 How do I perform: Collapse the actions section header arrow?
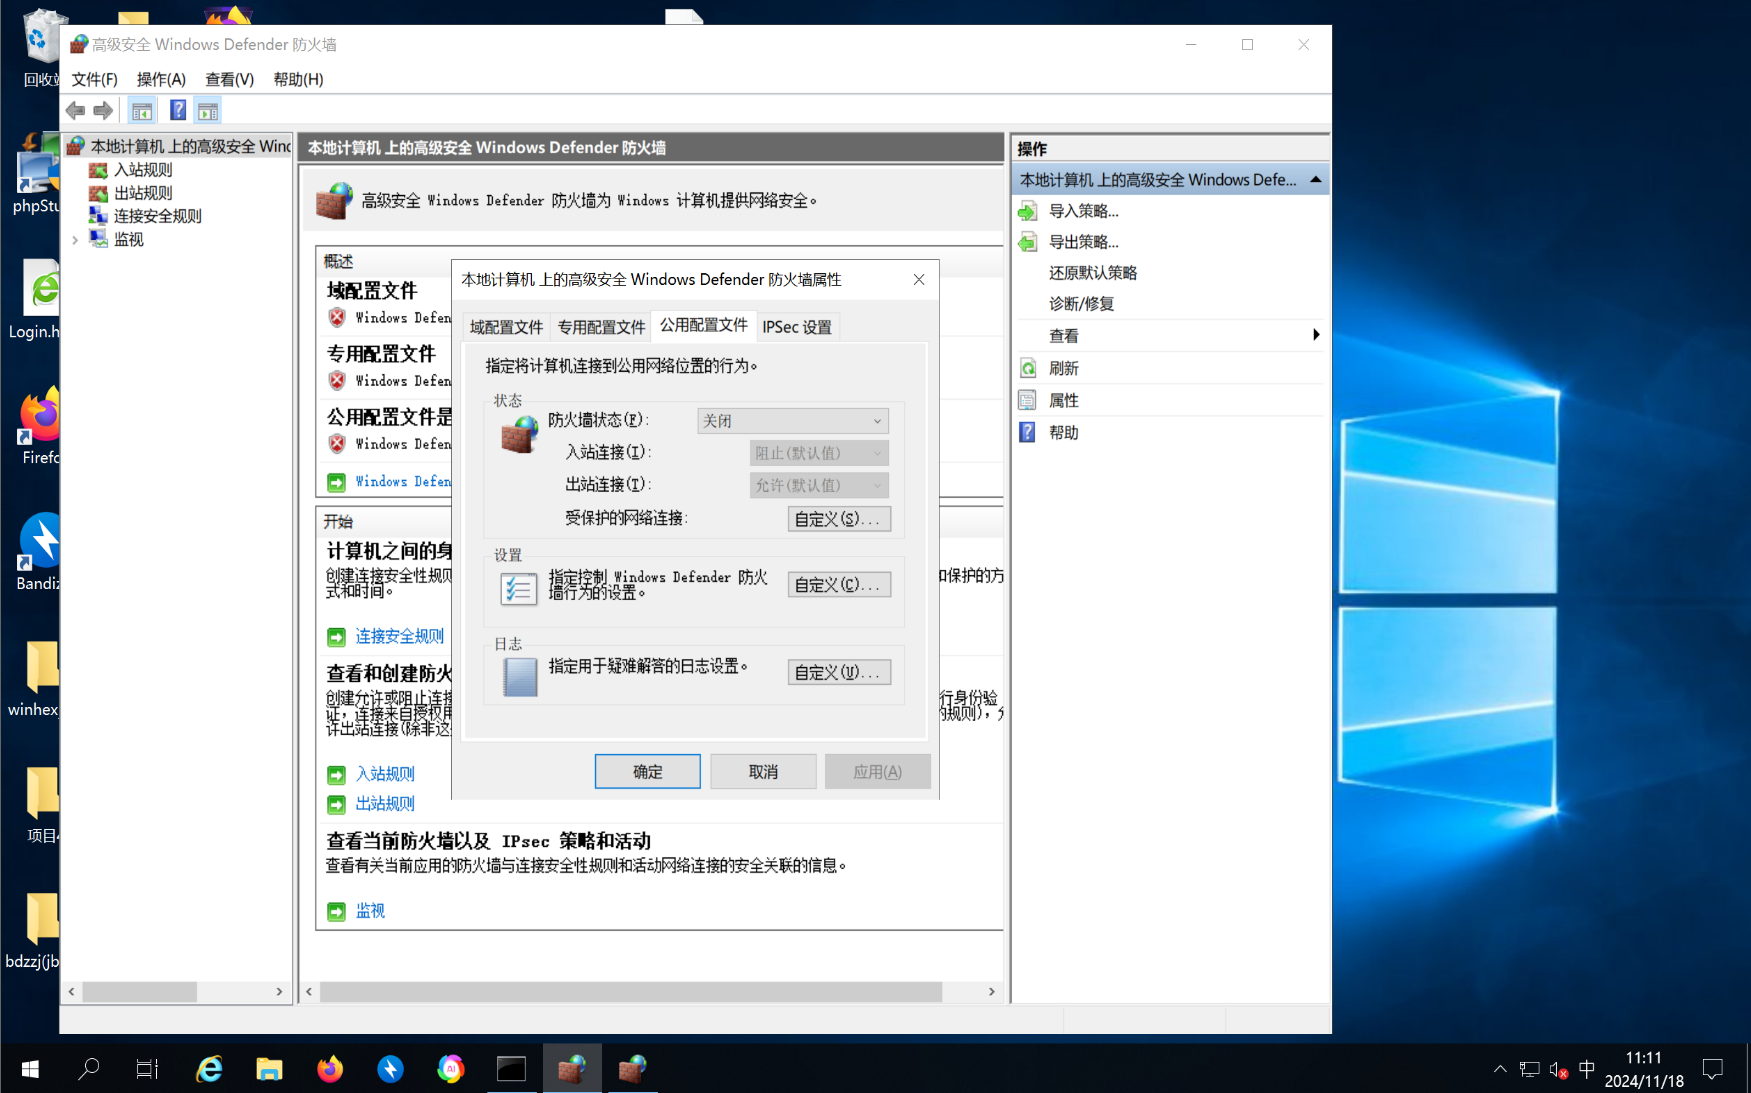click(1316, 180)
